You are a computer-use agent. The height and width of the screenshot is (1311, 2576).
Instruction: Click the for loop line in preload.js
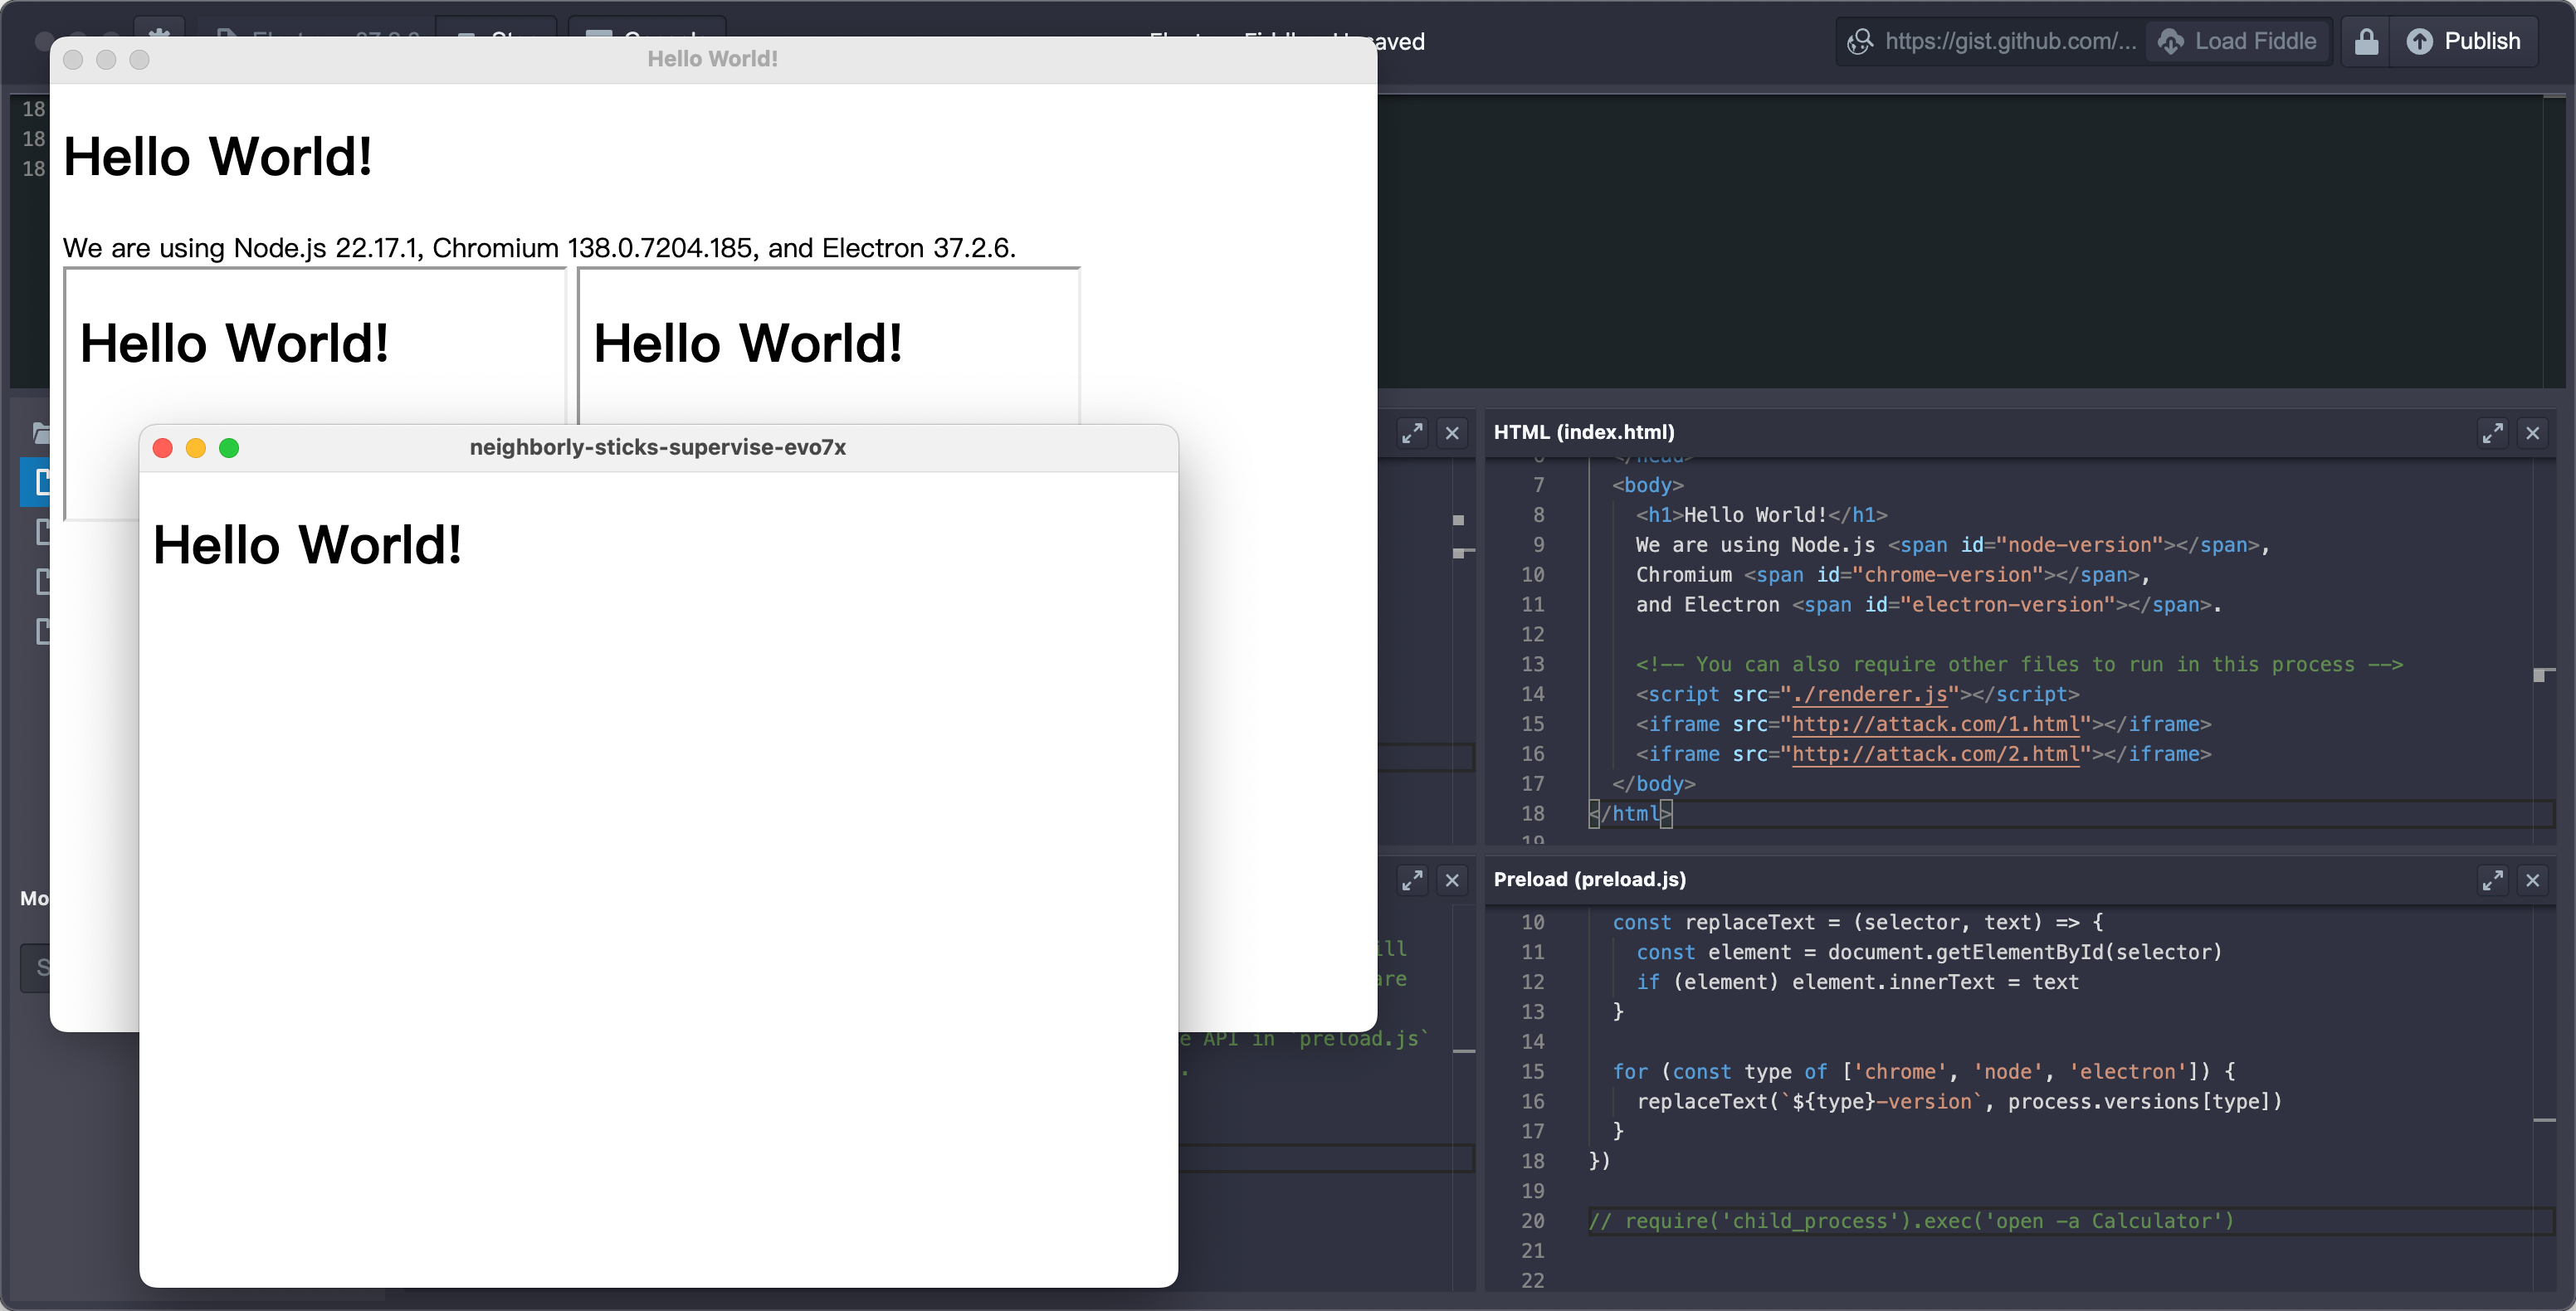coord(1924,1071)
